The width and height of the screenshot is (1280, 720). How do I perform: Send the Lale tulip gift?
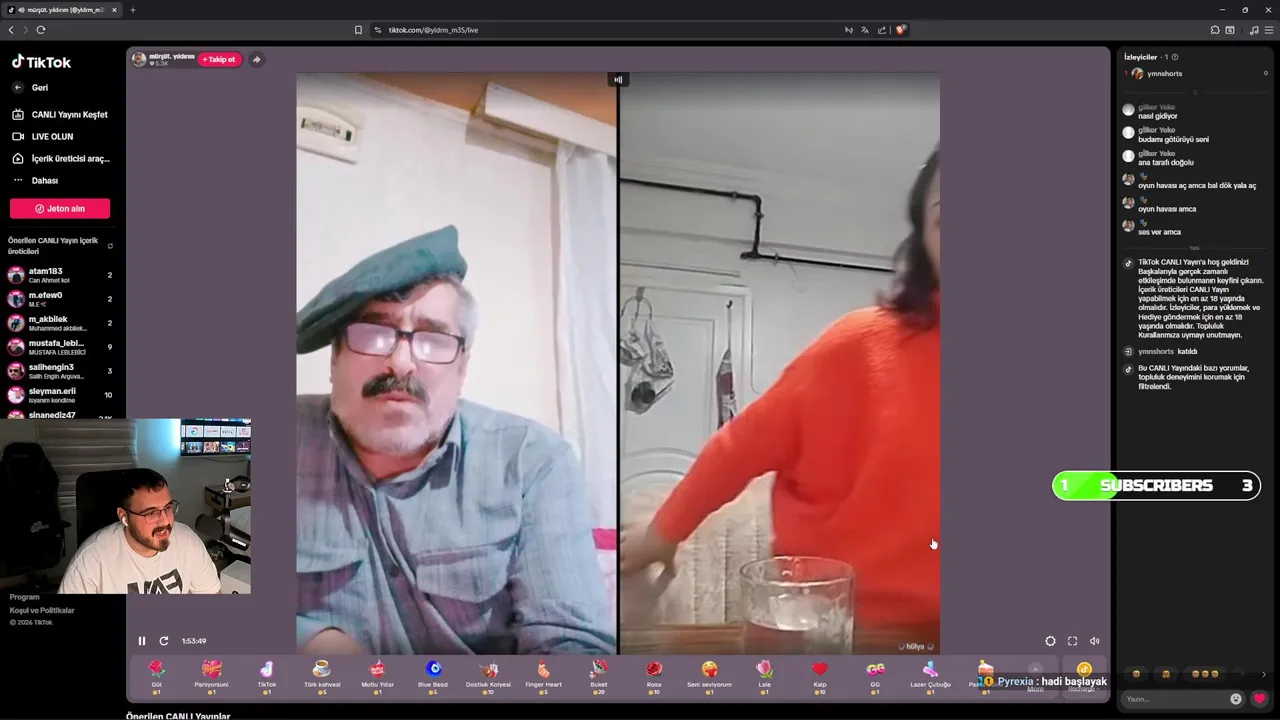pyautogui.click(x=765, y=676)
